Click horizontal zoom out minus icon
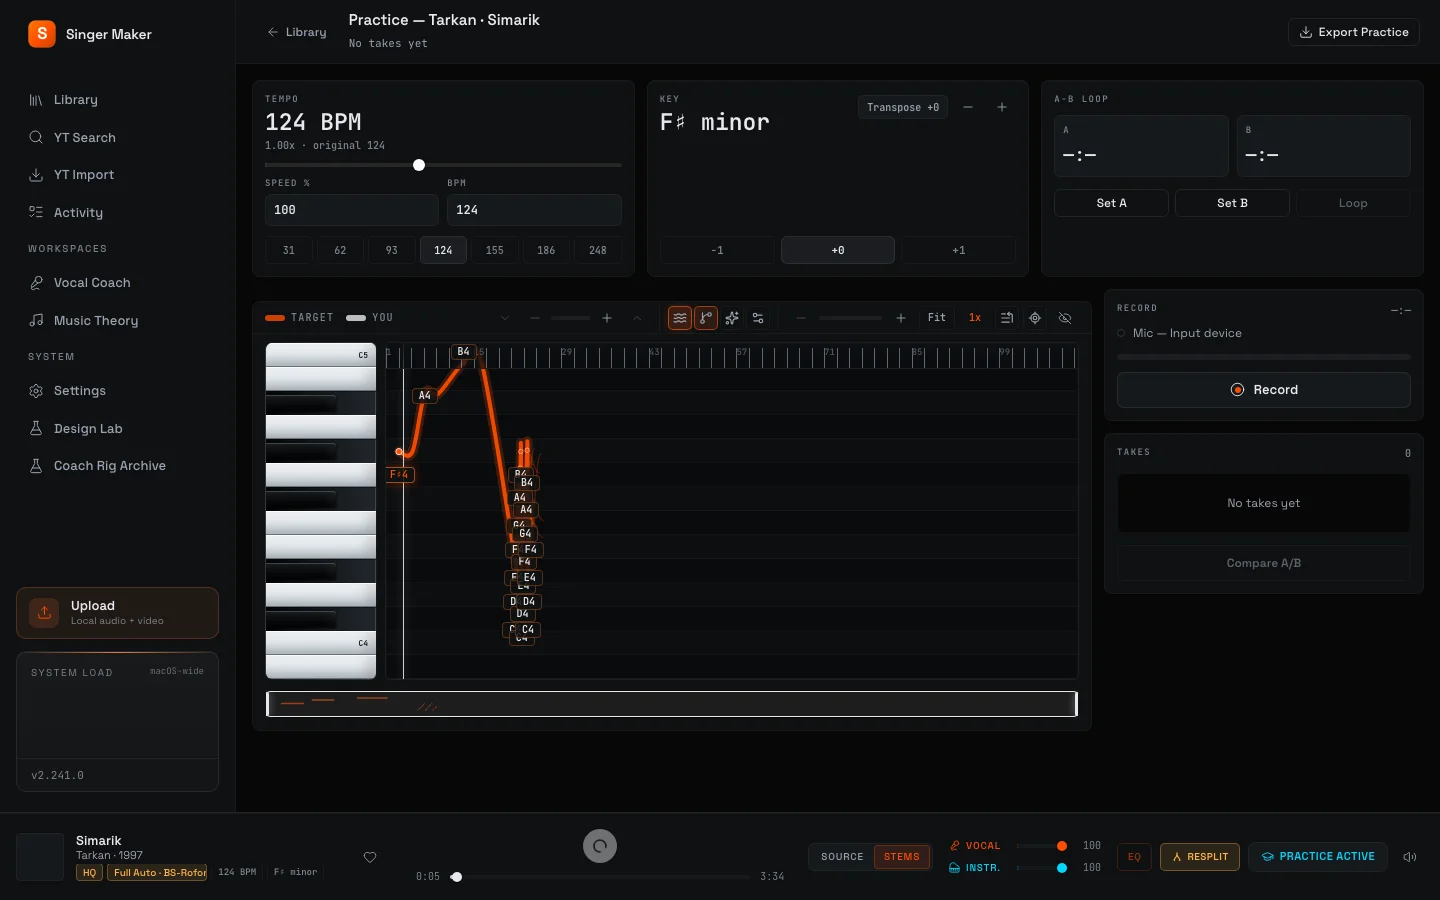Screen dimensions: 1440x900 (801, 318)
